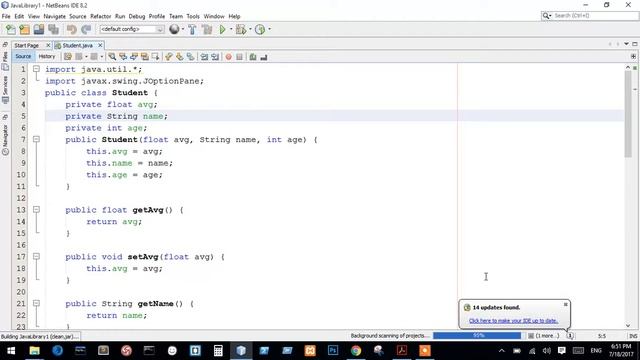Image resolution: width=640 pixels, height=360 pixels.
Task: Open the Profile Project dropdown arrow
Action: (269, 29)
